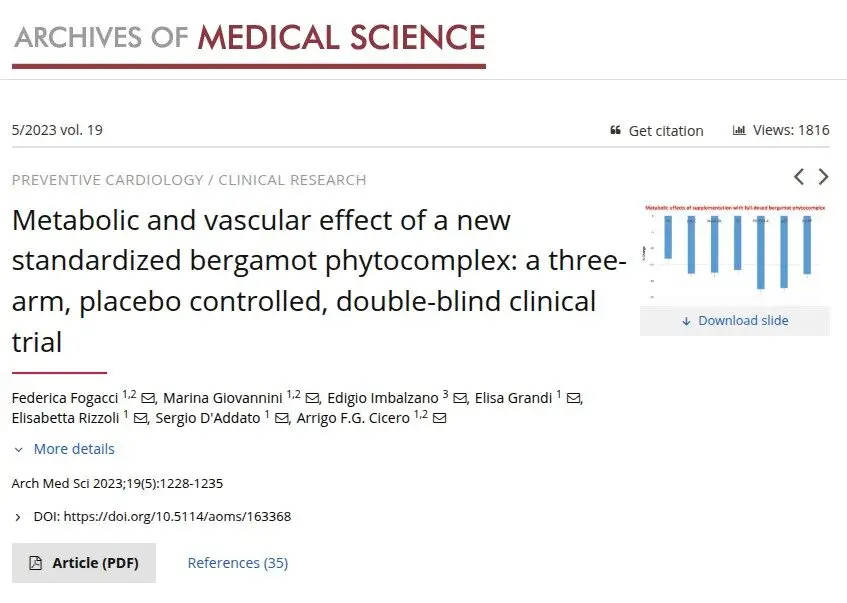847x603 pixels.
Task: Switch to the References (35) tab
Action: pos(238,563)
